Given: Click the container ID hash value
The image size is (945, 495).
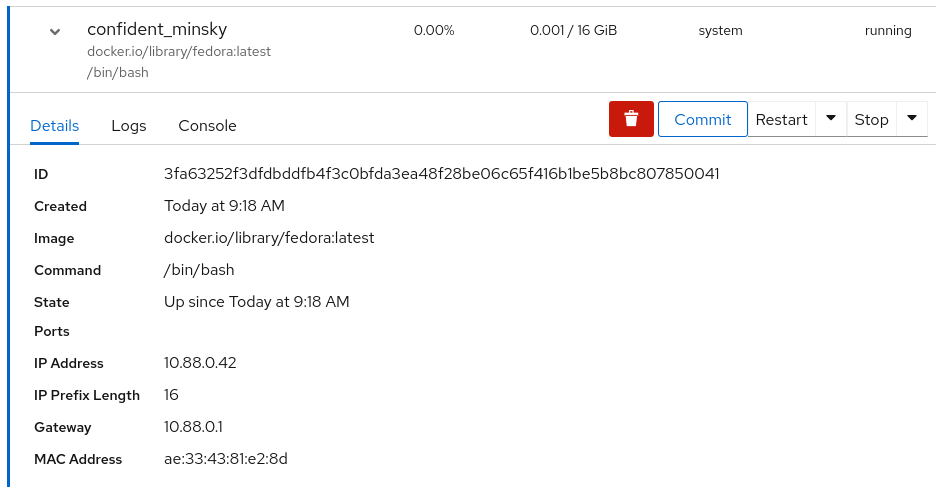Looking at the screenshot, I should 442,174.
